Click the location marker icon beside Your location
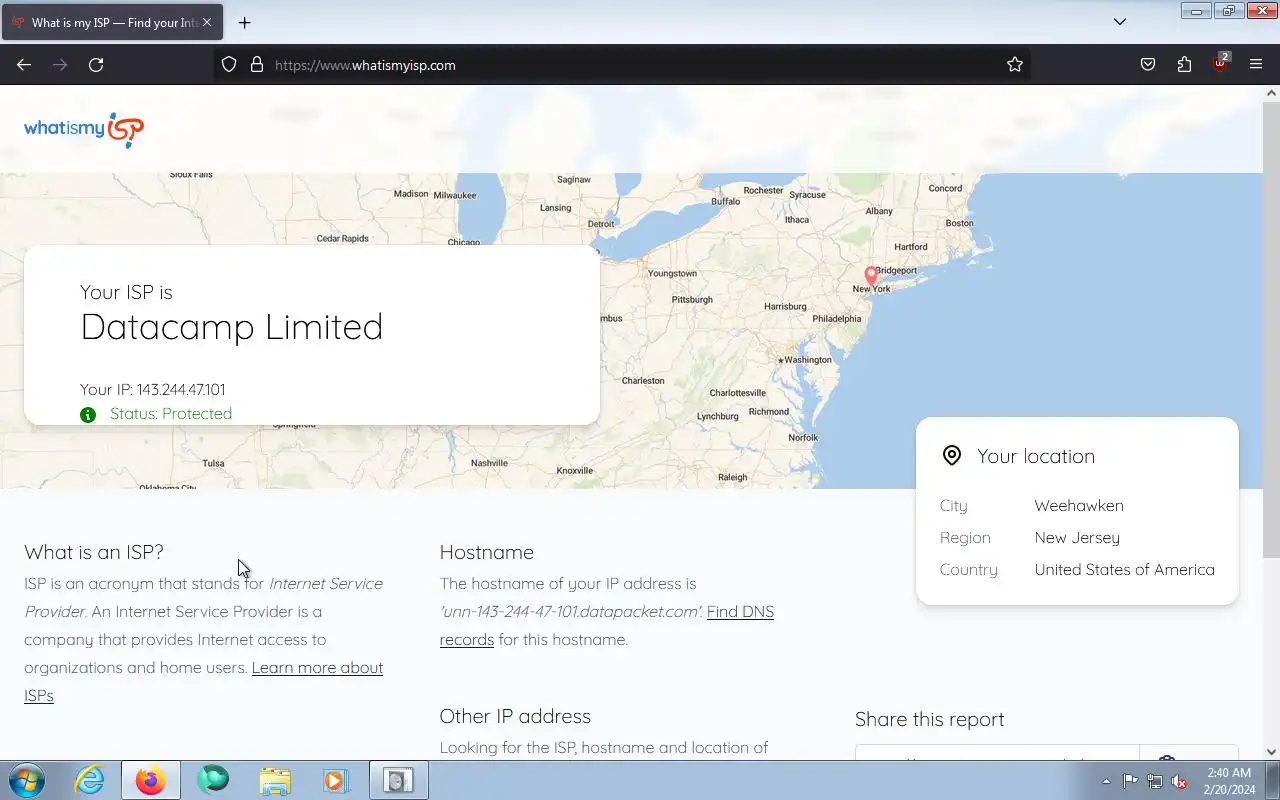 click(952, 456)
